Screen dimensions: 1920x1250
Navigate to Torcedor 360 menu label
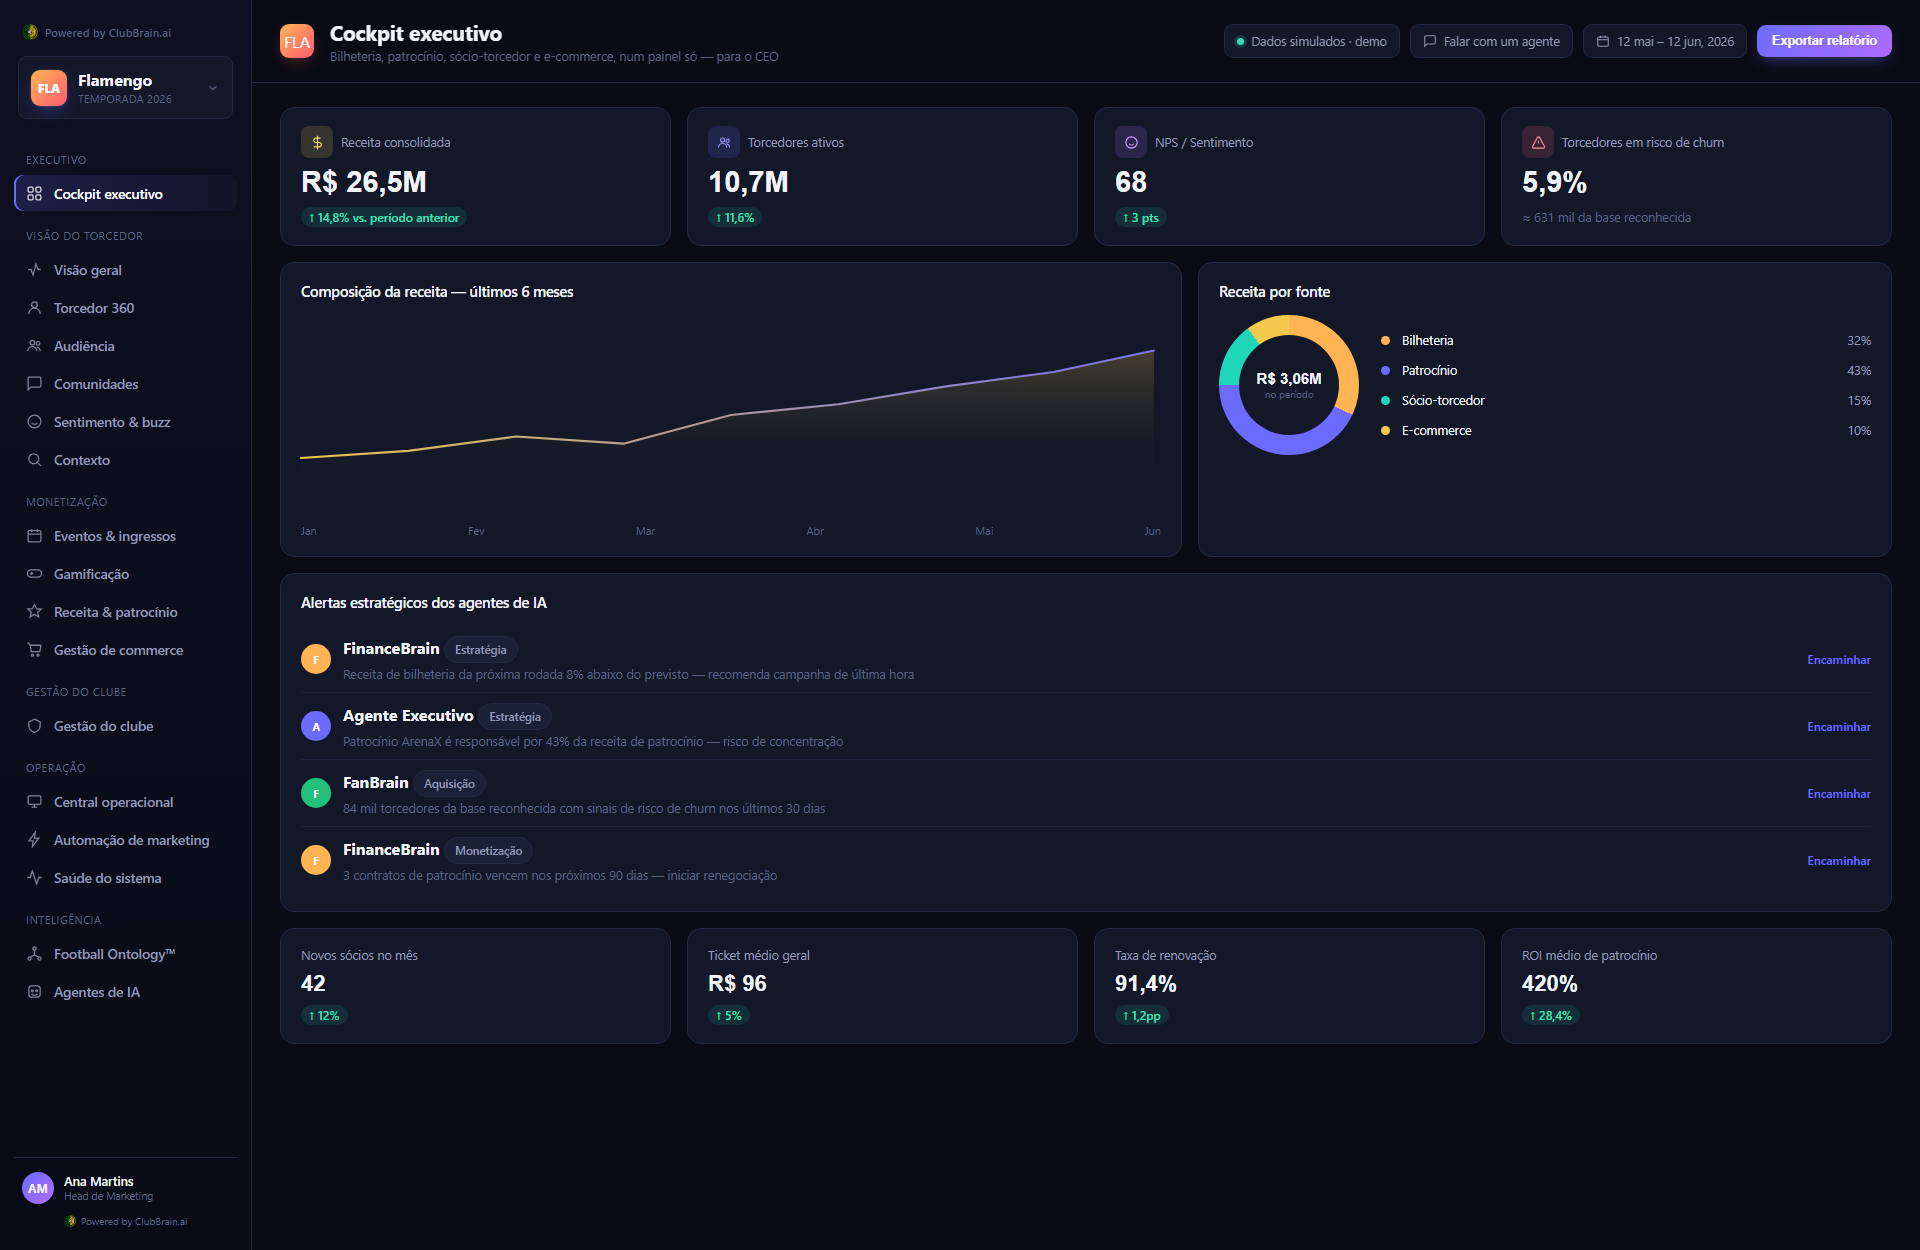tap(94, 308)
